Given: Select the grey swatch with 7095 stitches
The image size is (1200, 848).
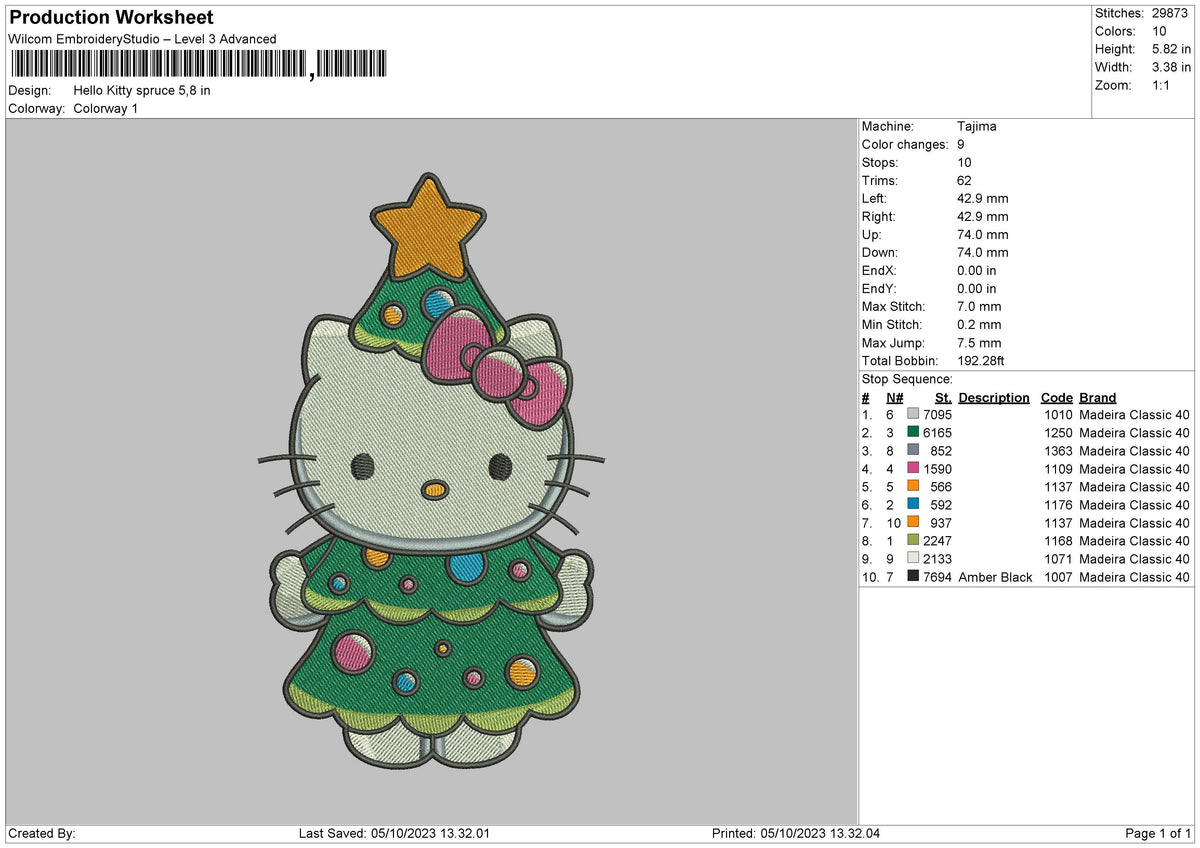Looking at the screenshot, I should coord(913,414).
